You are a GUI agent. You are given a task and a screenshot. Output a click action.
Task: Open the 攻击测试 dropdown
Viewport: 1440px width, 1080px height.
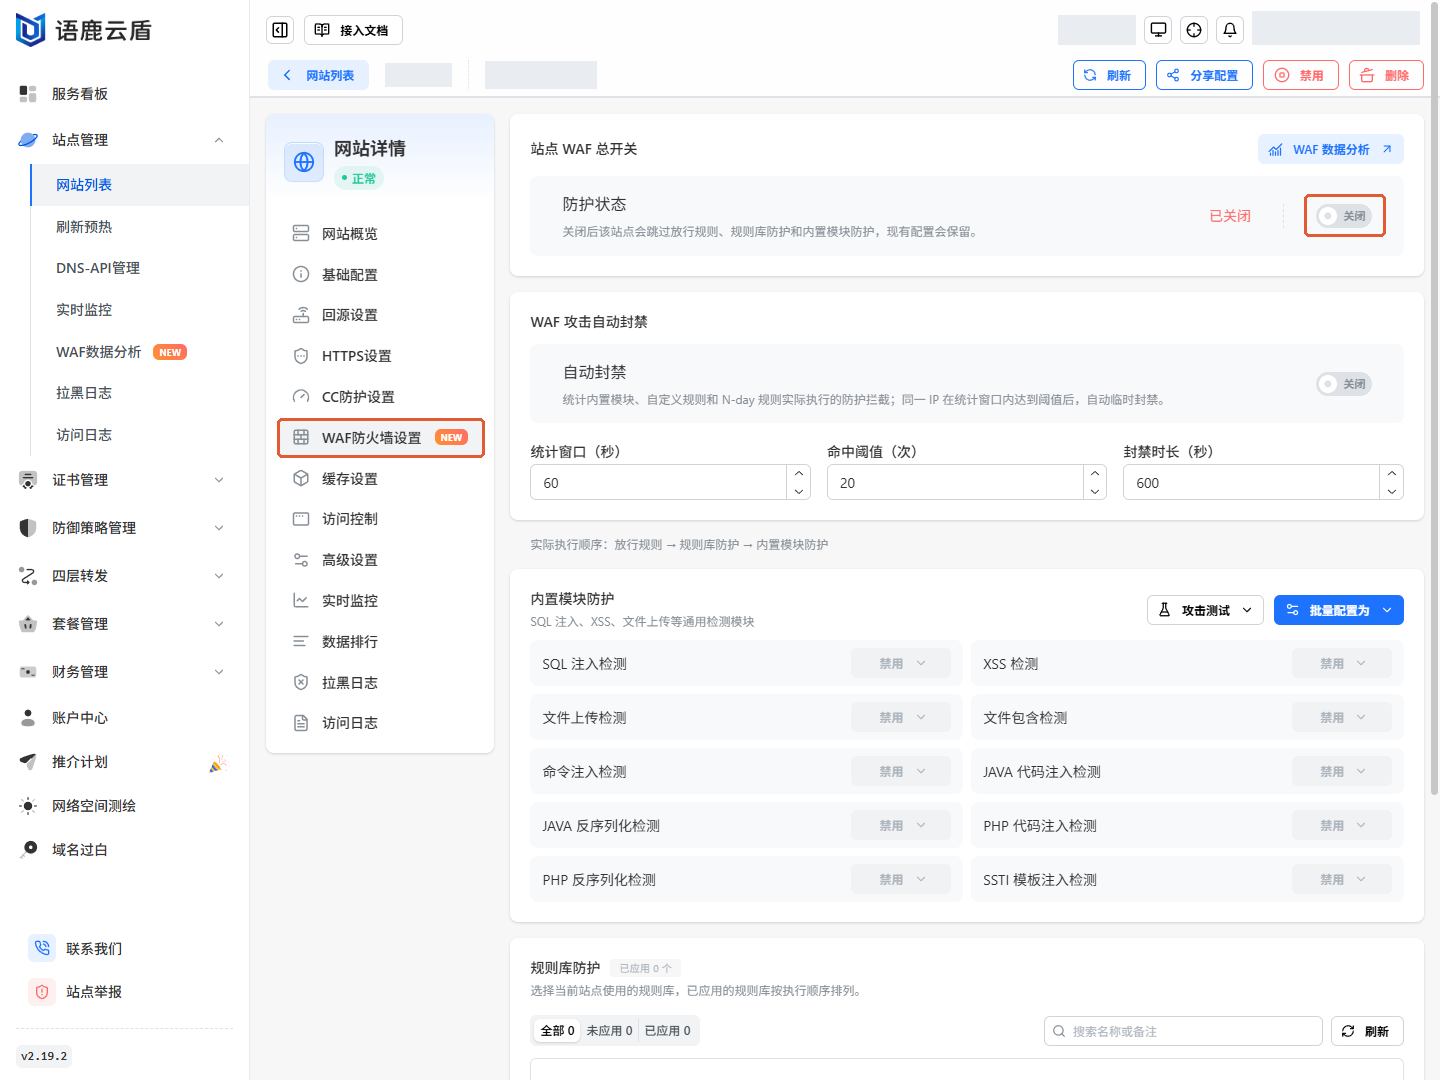coord(1205,610)
